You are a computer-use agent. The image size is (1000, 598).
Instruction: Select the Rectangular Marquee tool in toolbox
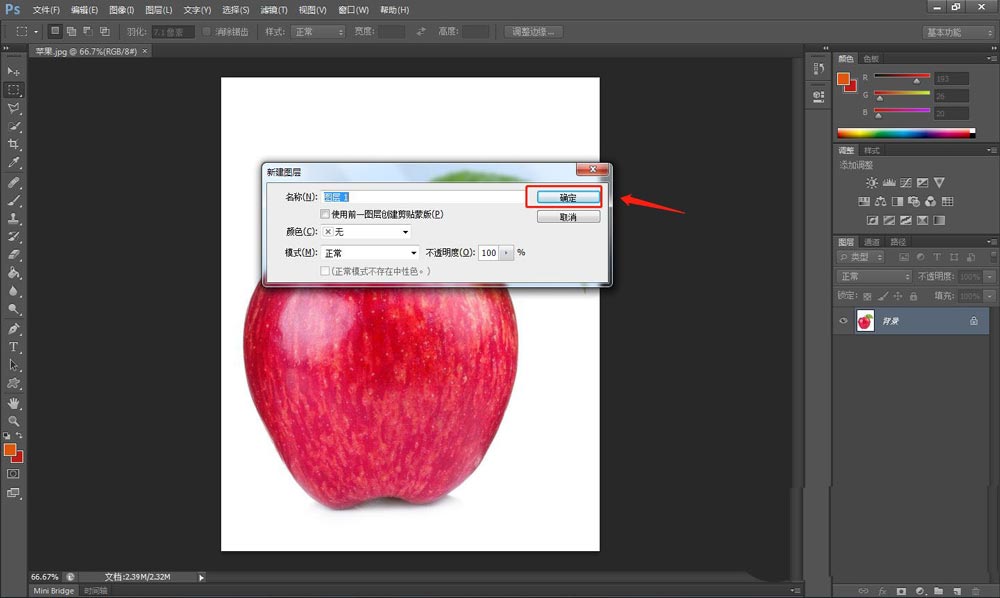(x=13, y=90)
